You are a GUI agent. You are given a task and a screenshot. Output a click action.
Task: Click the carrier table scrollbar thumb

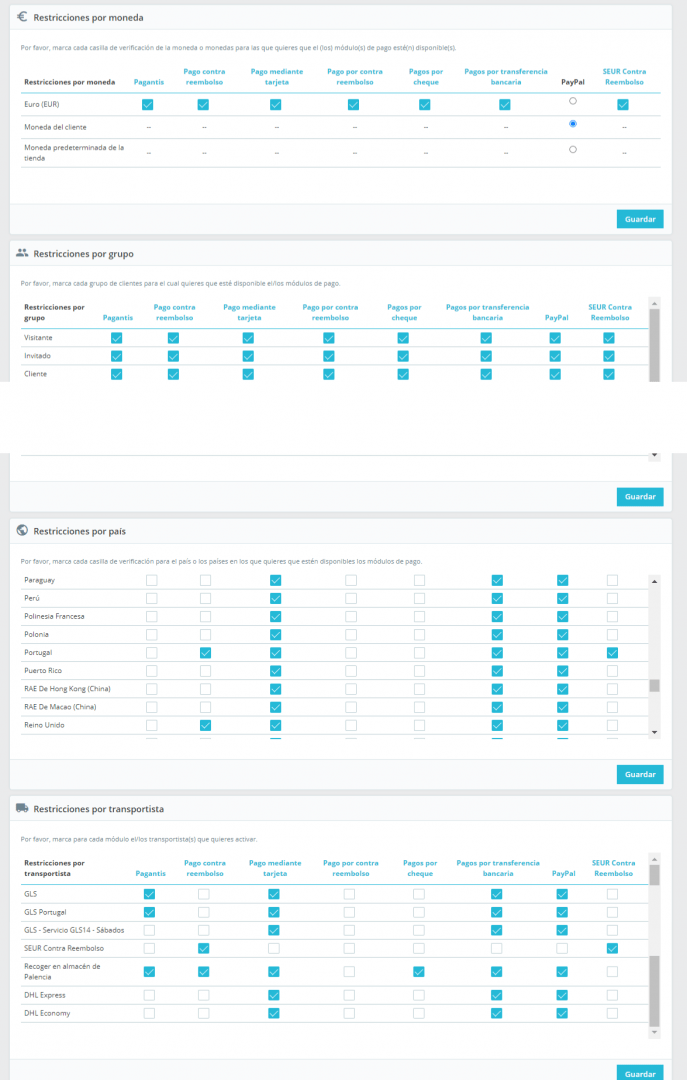[x=655, y=990]
